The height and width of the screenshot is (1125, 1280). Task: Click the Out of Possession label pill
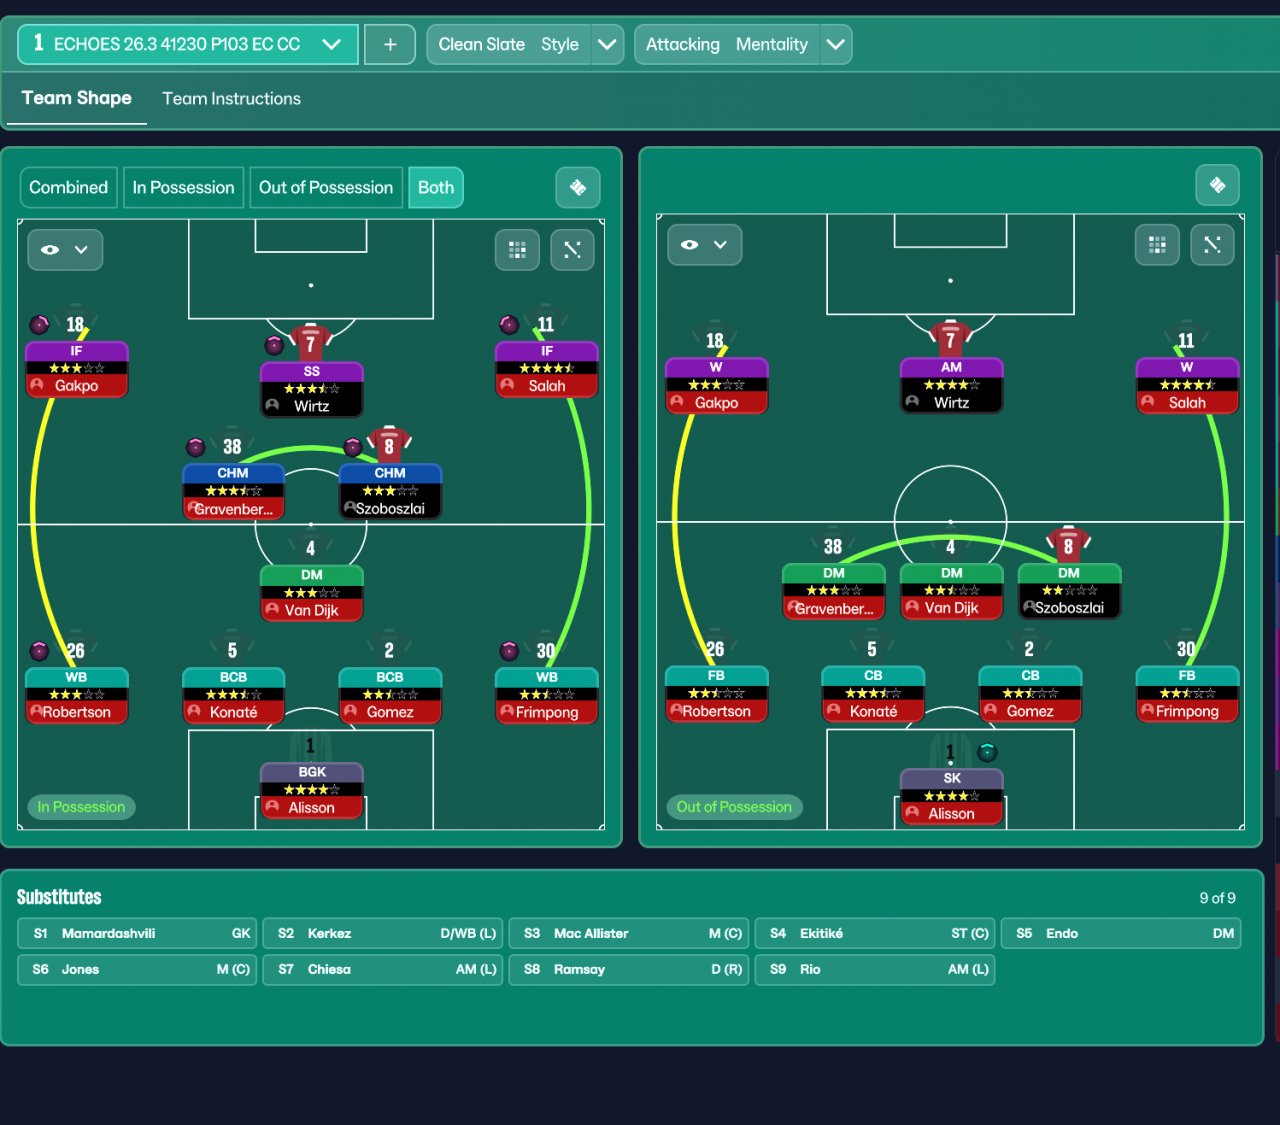734,807
